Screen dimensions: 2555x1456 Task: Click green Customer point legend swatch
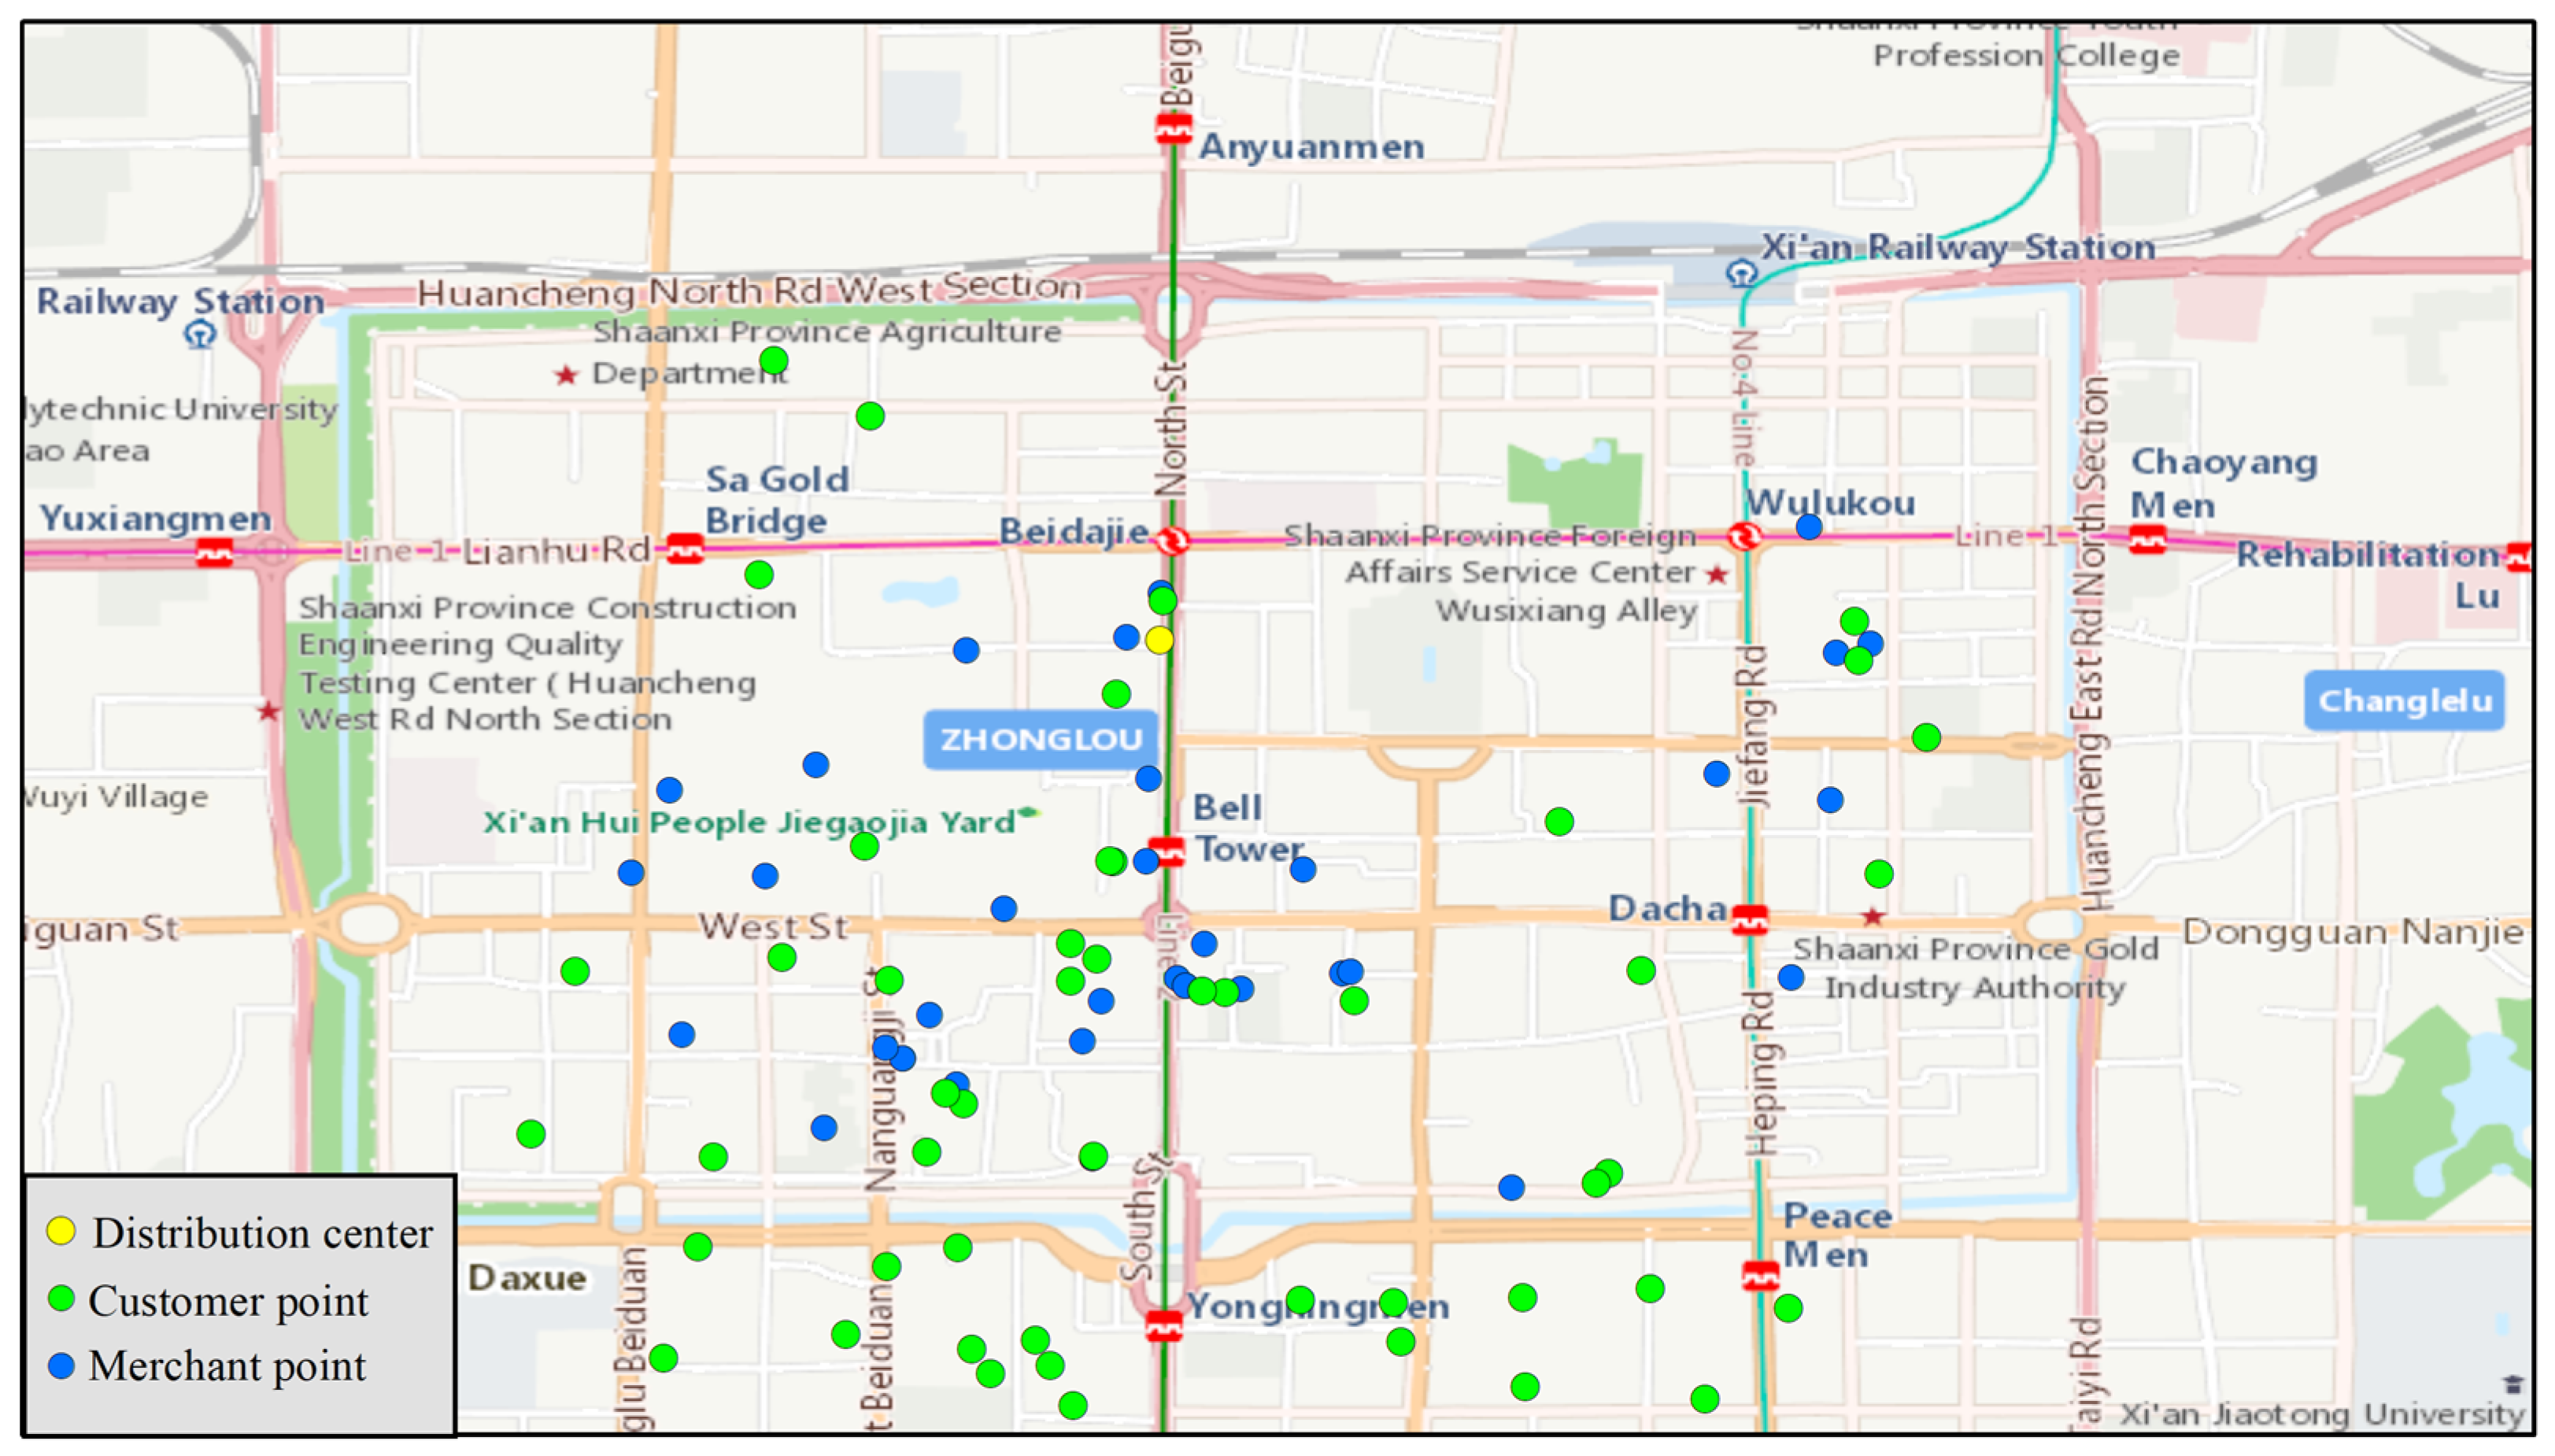(x=61, y=1298)
